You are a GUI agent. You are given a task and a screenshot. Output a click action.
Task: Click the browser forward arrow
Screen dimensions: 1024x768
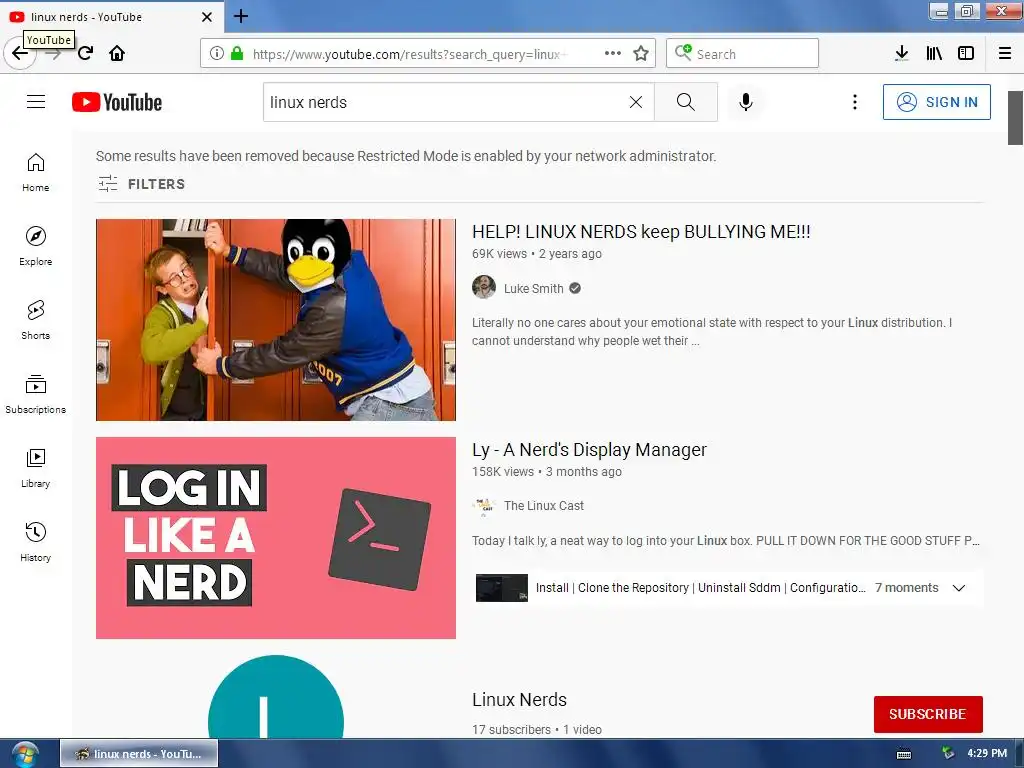(x=54, y=54)
